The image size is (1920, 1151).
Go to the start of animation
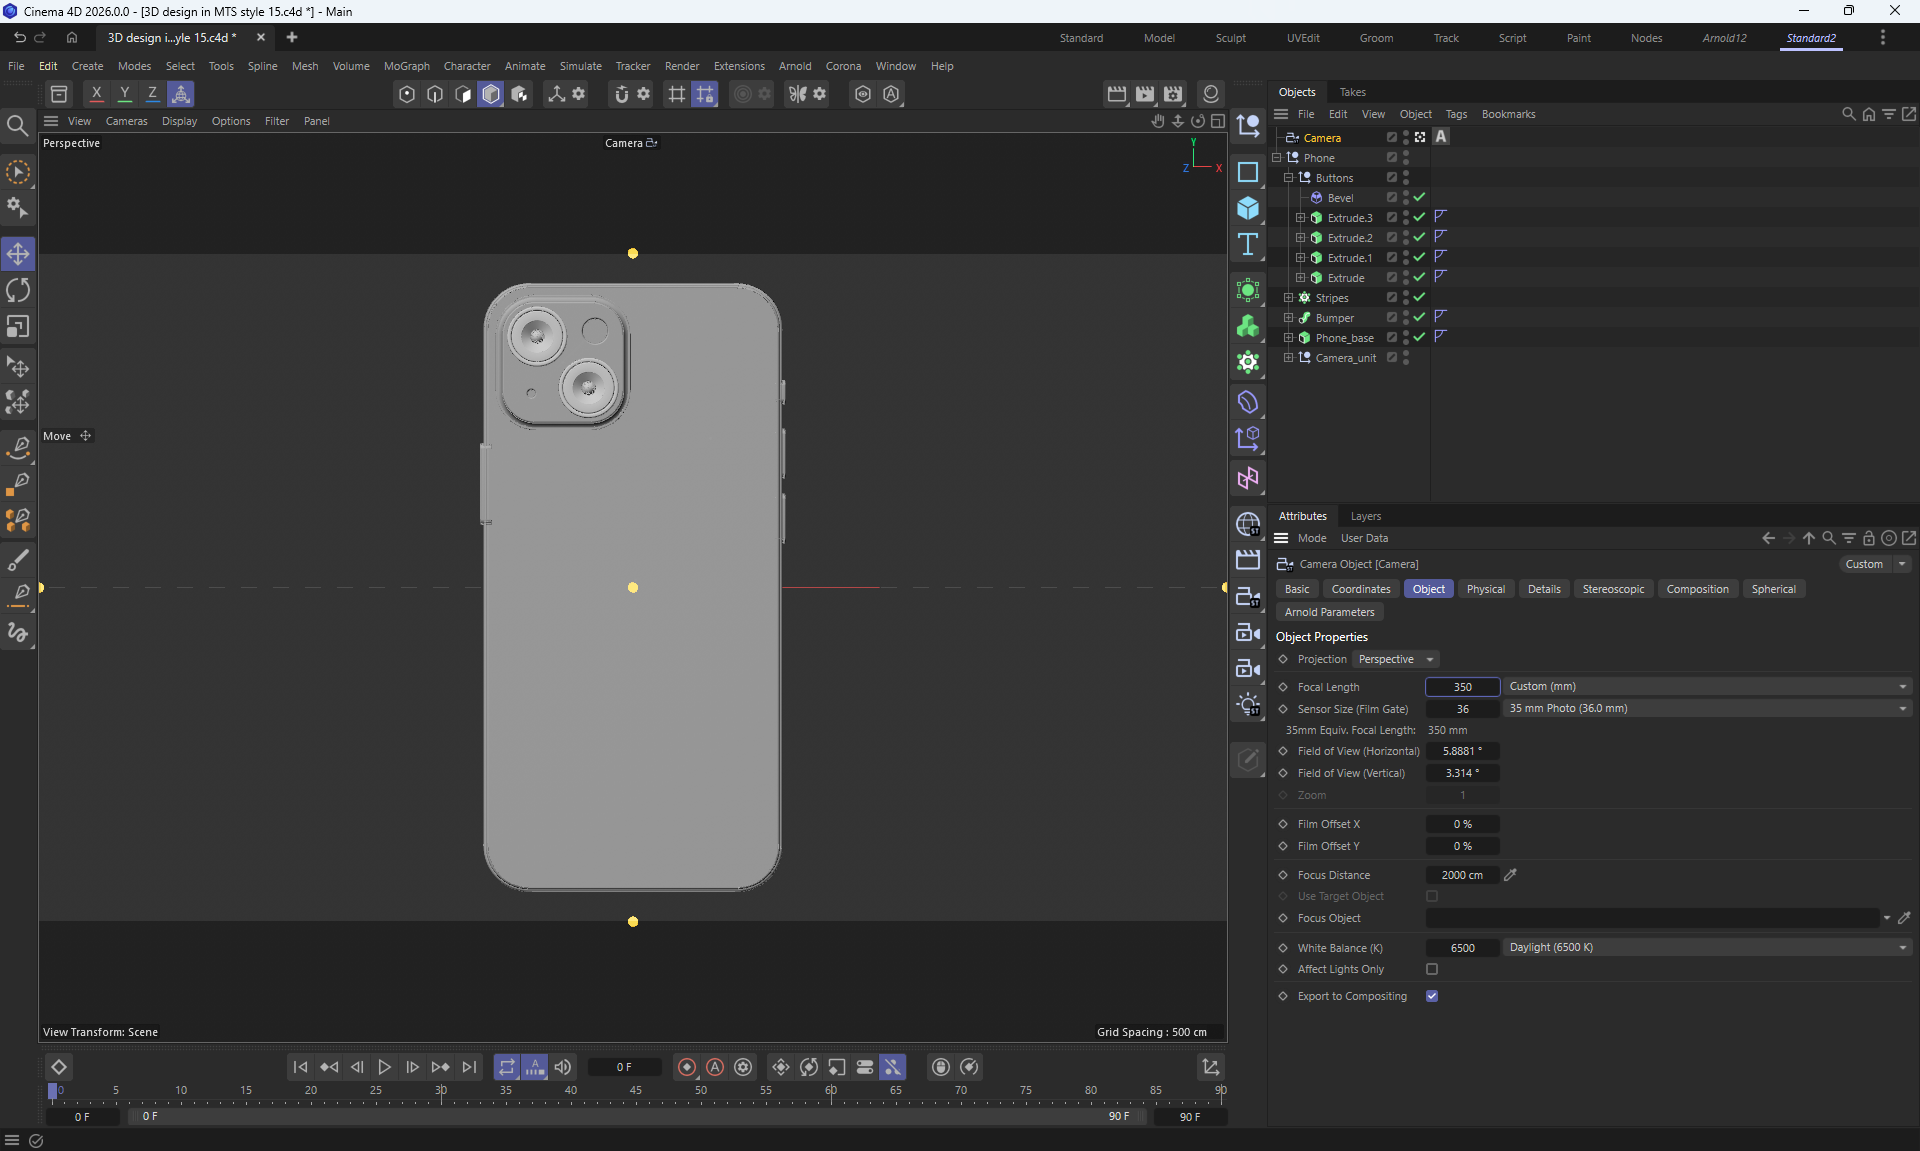(300, 1067)
